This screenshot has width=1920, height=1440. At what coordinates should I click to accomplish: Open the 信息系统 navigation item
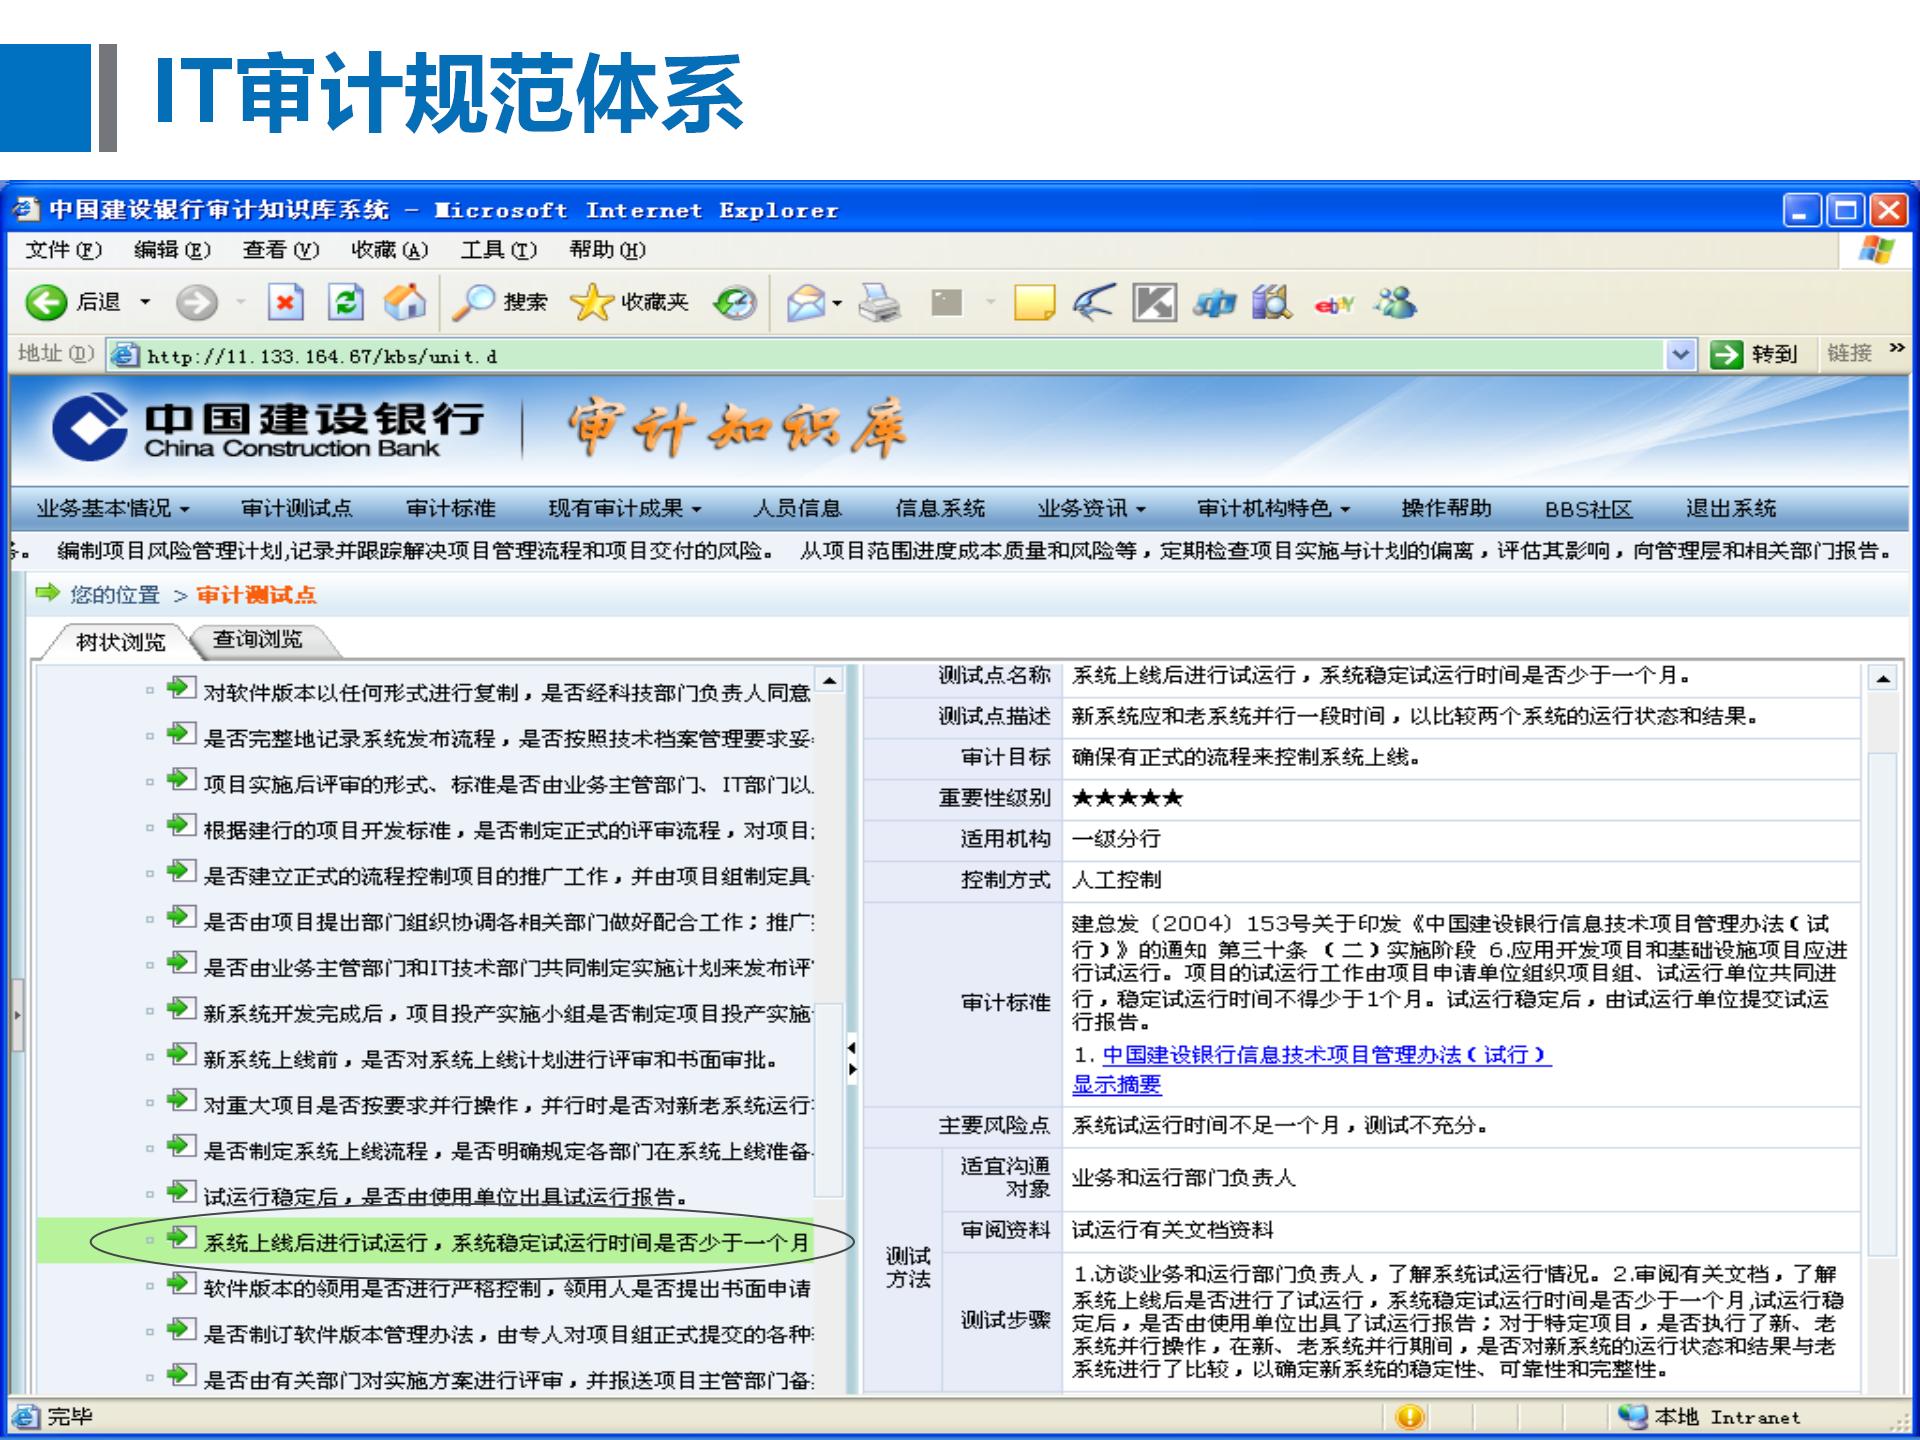[x=940, y=509]
